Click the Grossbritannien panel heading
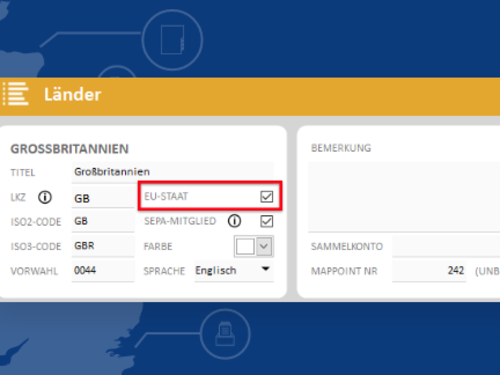This screenshot has width=500, height=375. [70, 149]
